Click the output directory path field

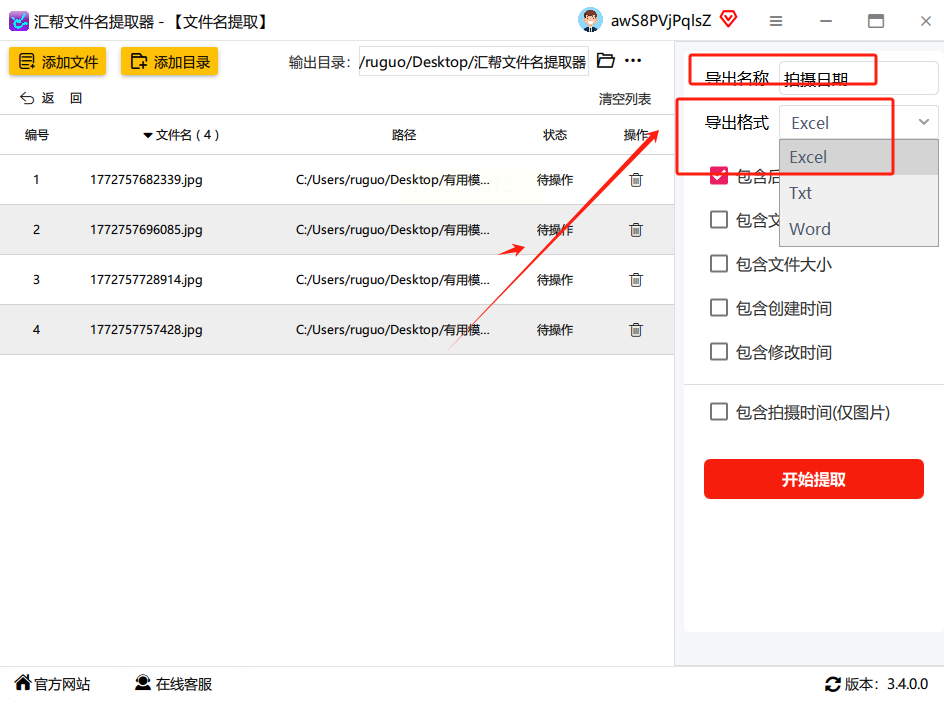click(474, 61)
